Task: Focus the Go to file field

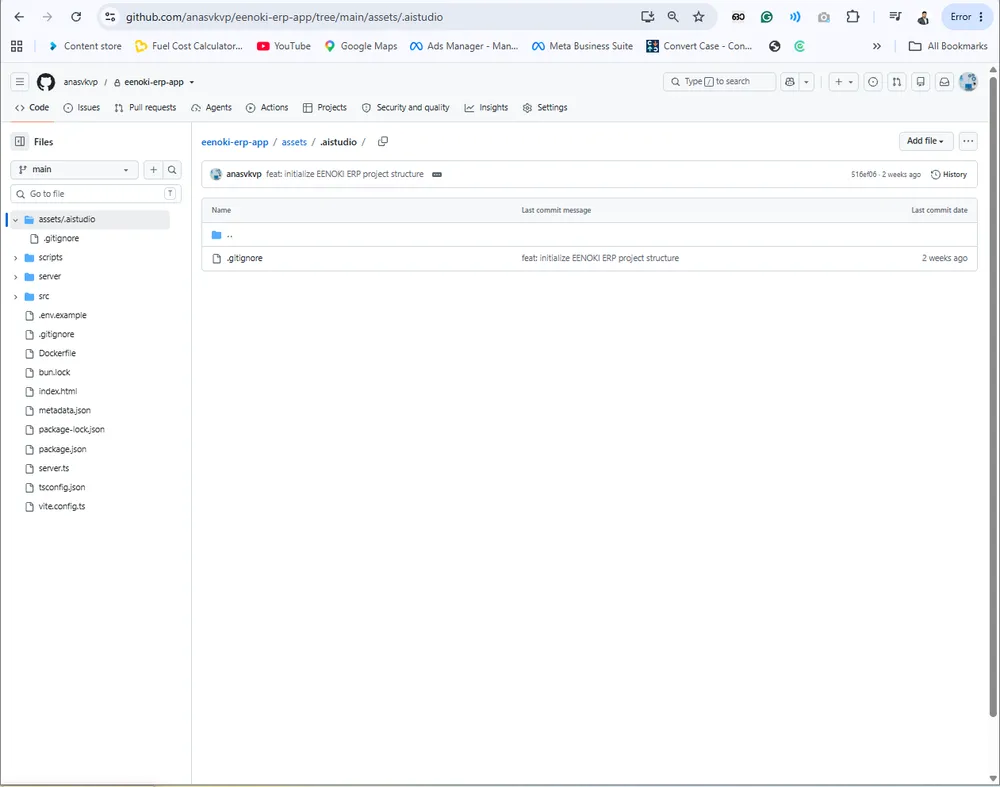Action: (x=96, y=194)
